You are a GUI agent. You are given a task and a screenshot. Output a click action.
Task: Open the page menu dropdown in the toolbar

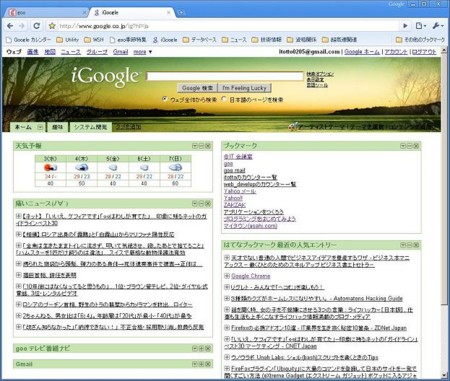pos(421,26)
